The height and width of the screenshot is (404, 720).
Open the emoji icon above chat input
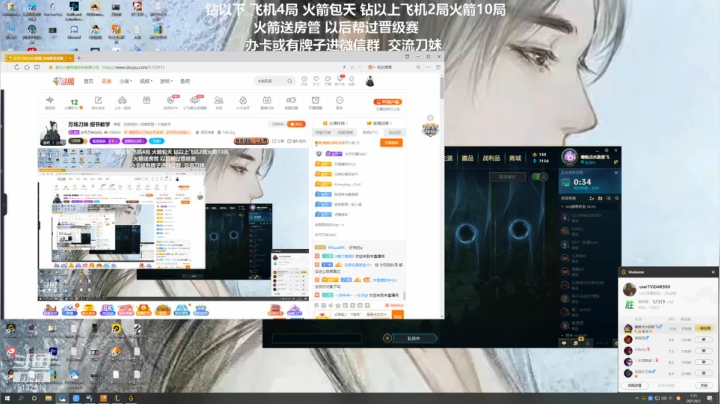pyautogui.click(x=316, y=305)
